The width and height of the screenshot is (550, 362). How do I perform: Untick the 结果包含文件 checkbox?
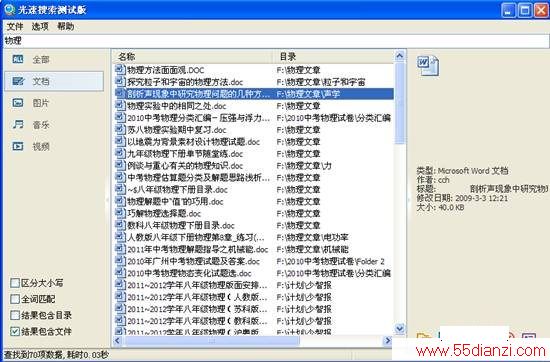[x=15, y=331]
